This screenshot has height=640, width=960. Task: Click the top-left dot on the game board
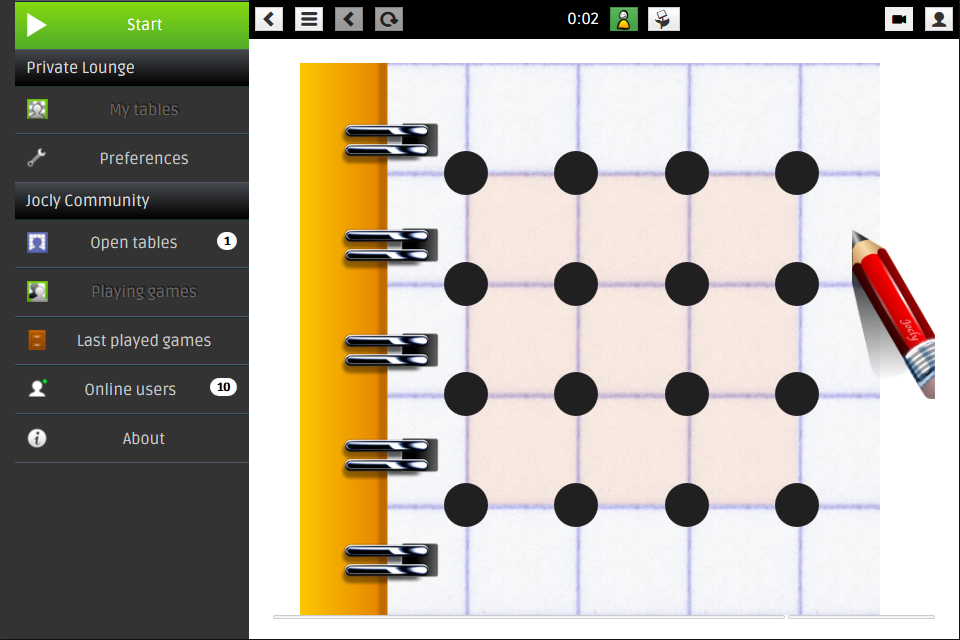(x=466, y=173)
